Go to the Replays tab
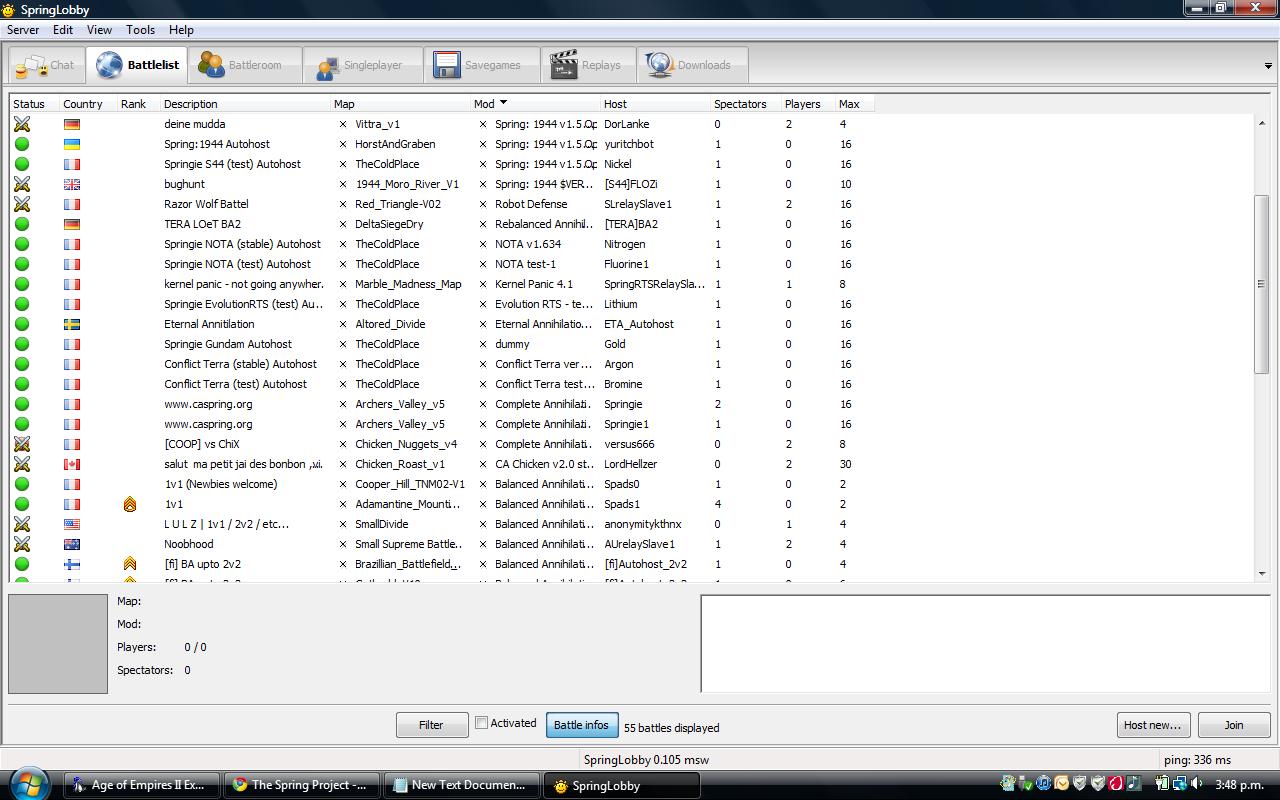 pyautogui.click(x=588, y=66)
